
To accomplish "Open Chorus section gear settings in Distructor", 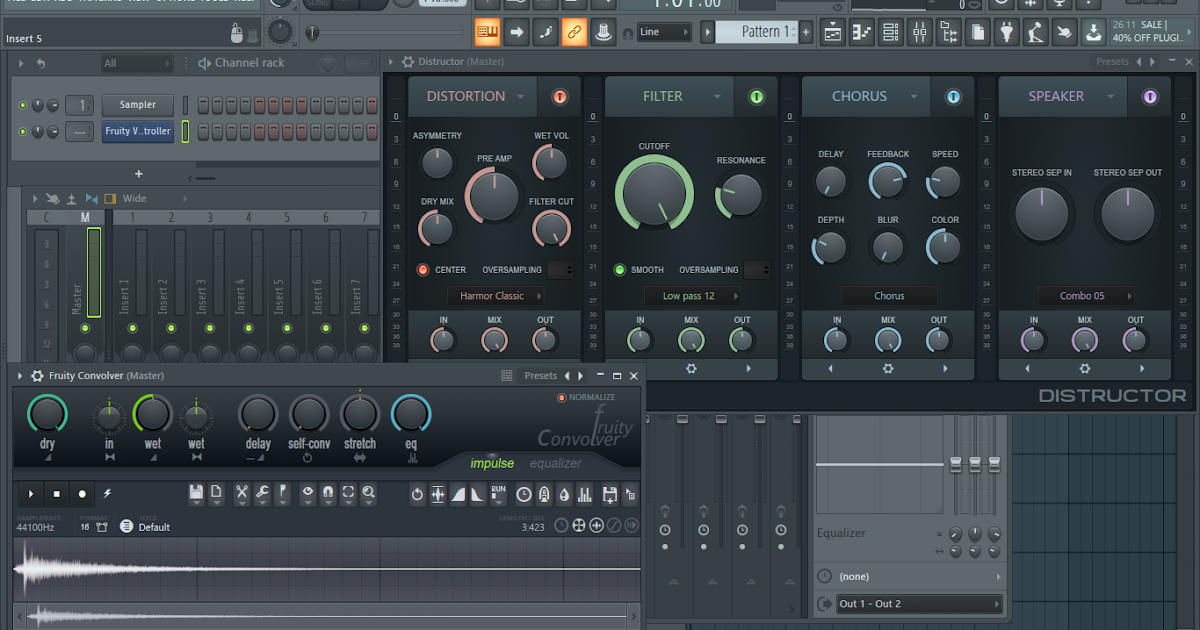I will [x=888, y=368].
